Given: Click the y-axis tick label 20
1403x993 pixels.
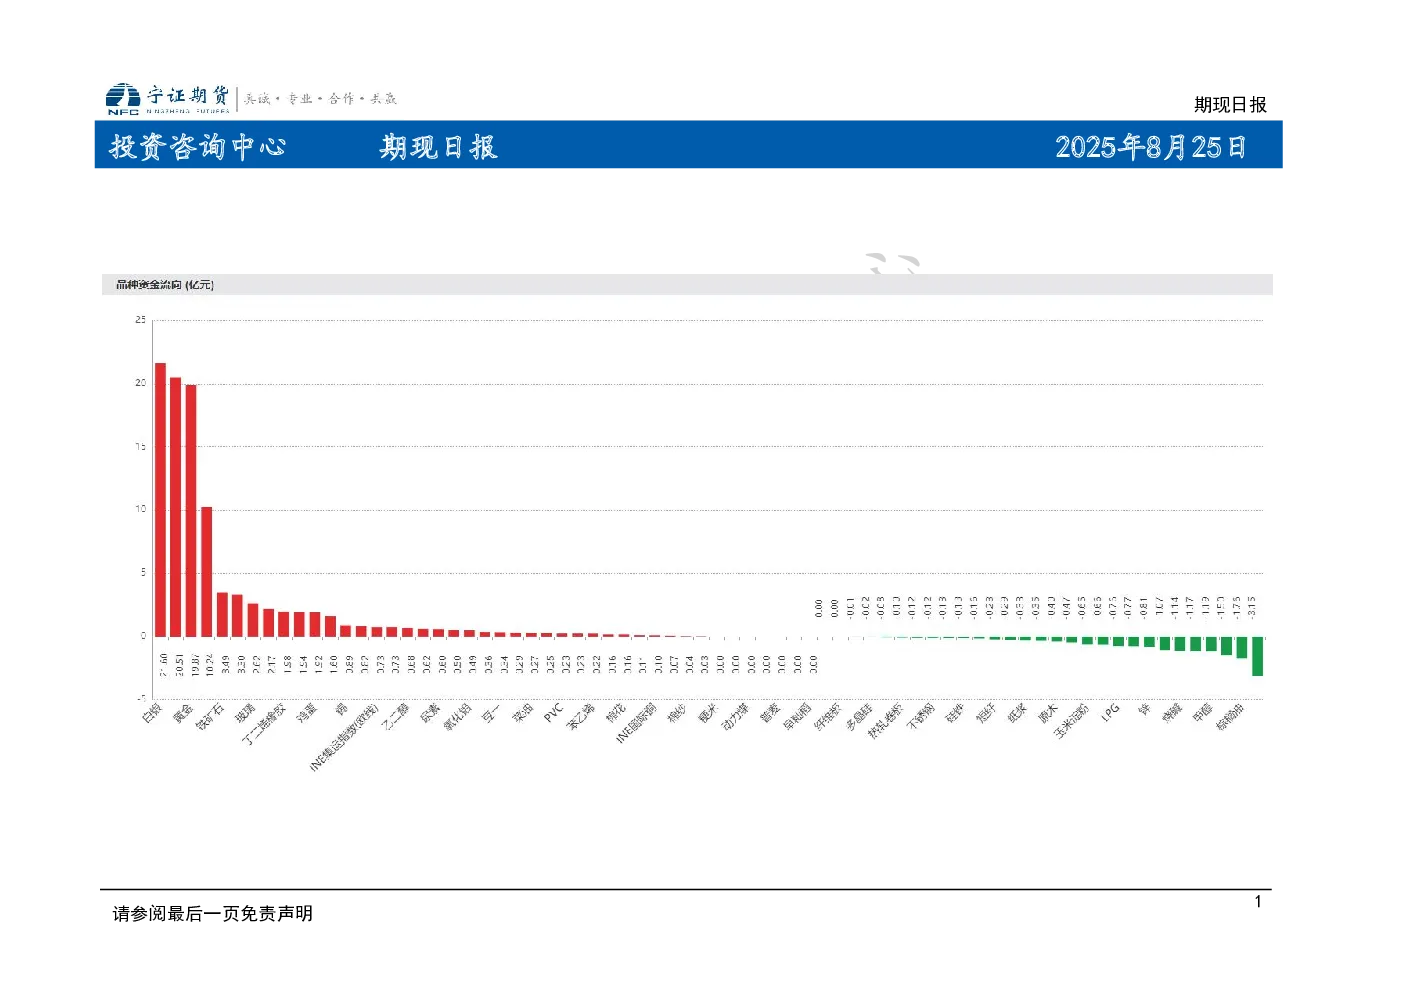Looking at the screenshot, I should pos(140,383).
